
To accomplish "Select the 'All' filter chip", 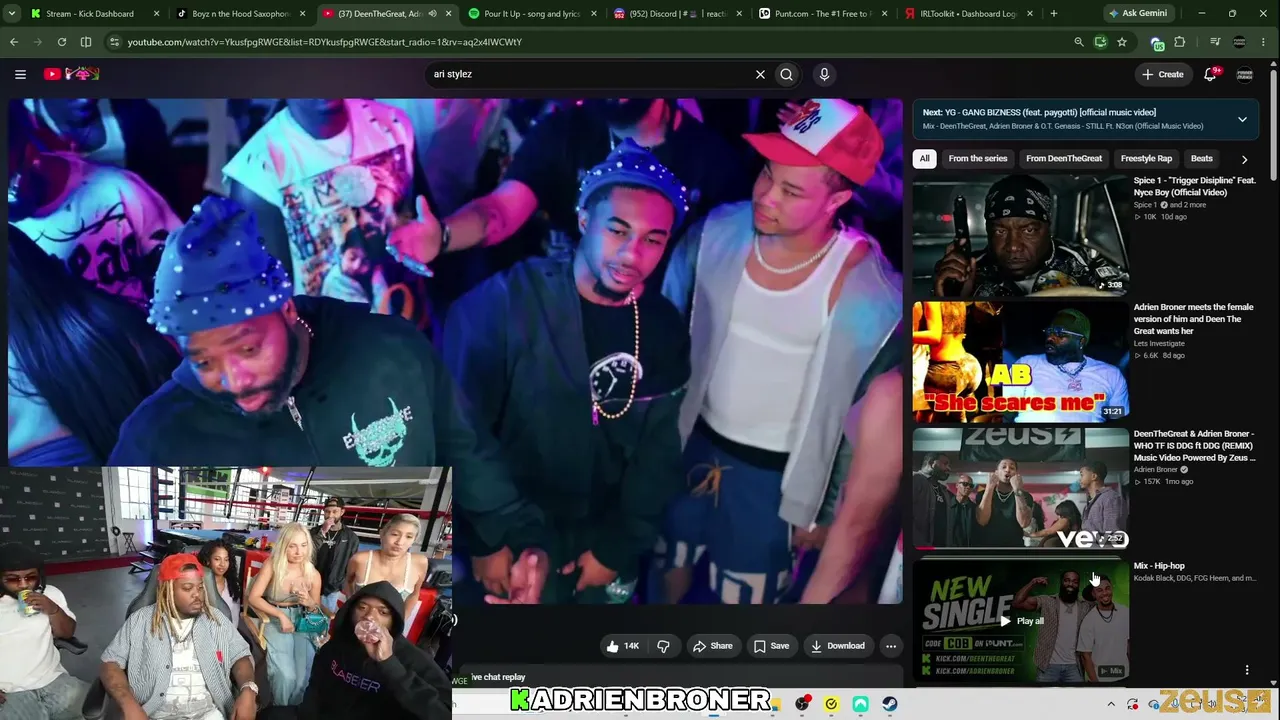I will (924, 158).
